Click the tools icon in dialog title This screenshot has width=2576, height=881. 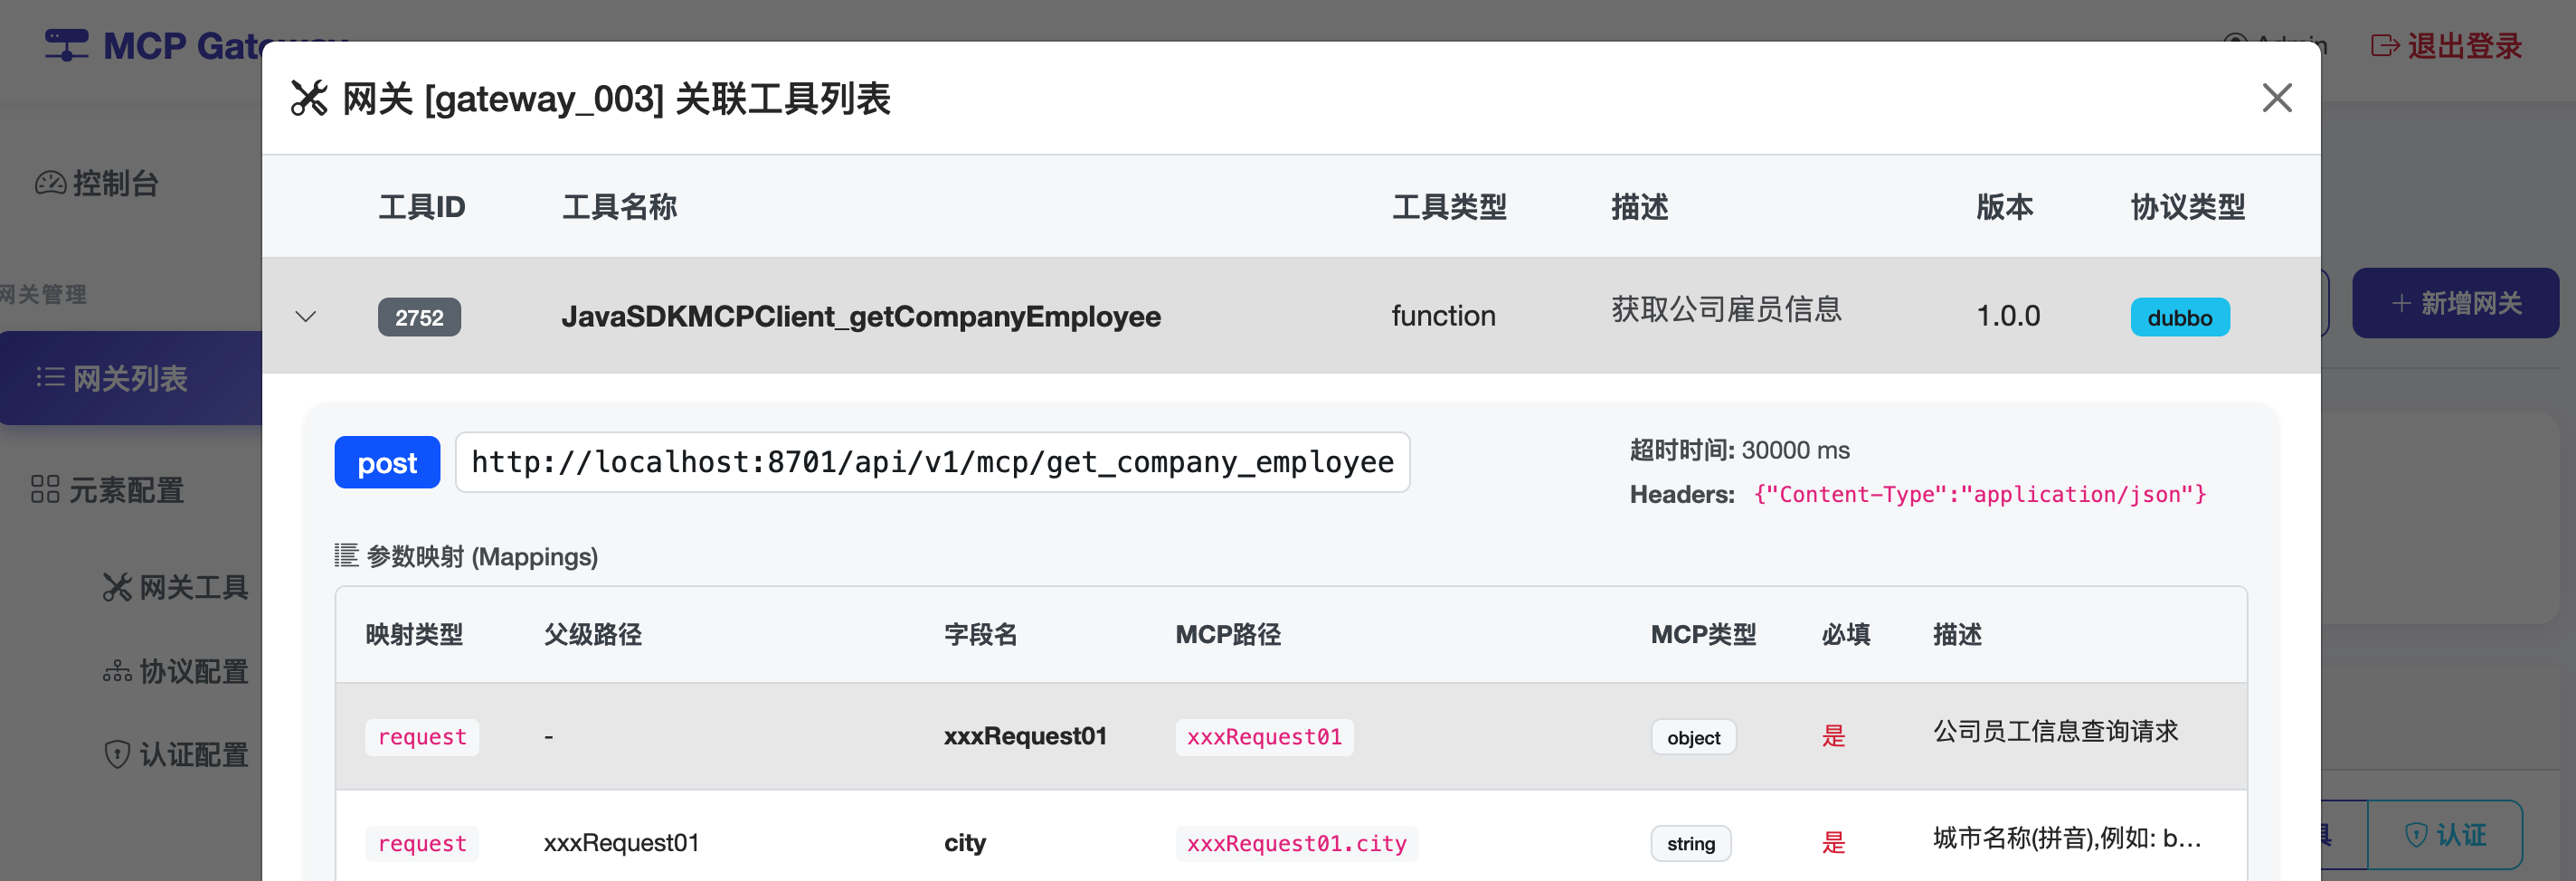[309, 98]
